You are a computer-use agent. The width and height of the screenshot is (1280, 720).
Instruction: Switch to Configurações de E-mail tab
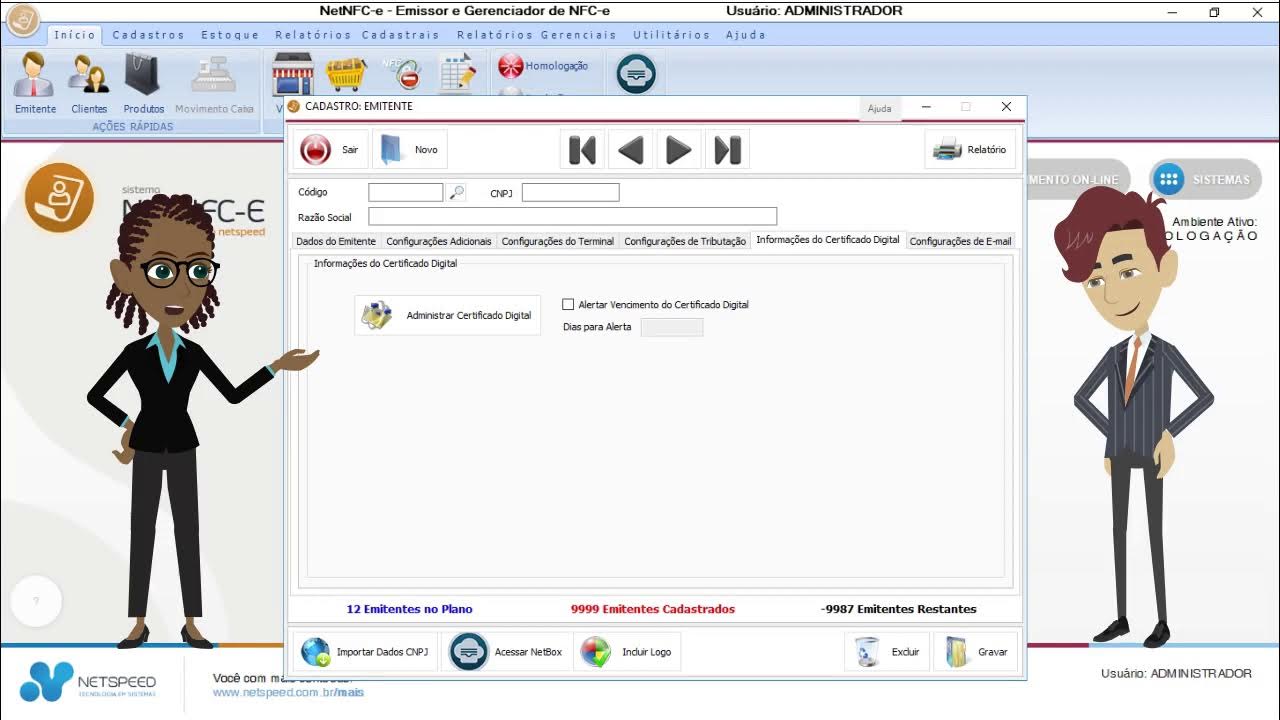960,241
